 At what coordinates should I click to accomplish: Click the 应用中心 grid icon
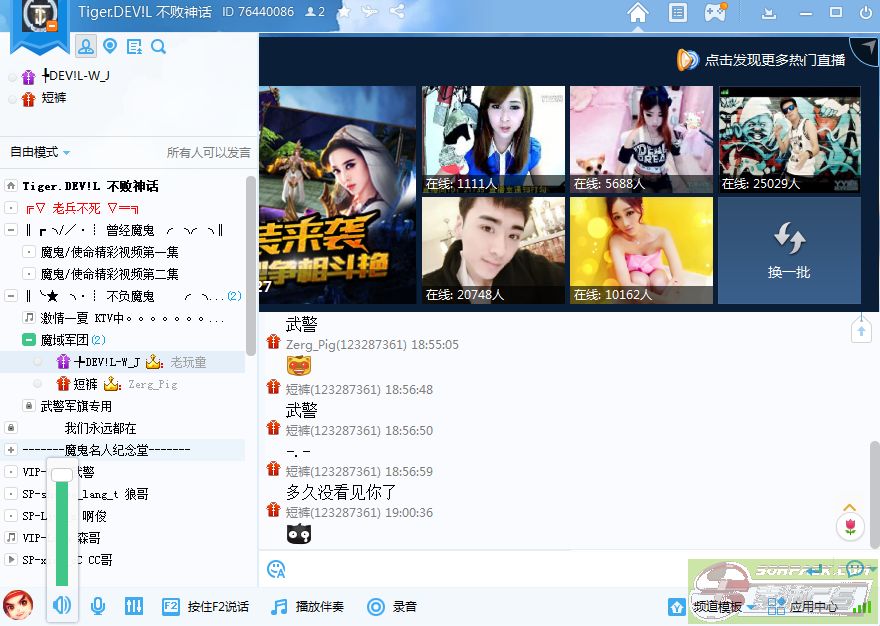click(776, 606)
